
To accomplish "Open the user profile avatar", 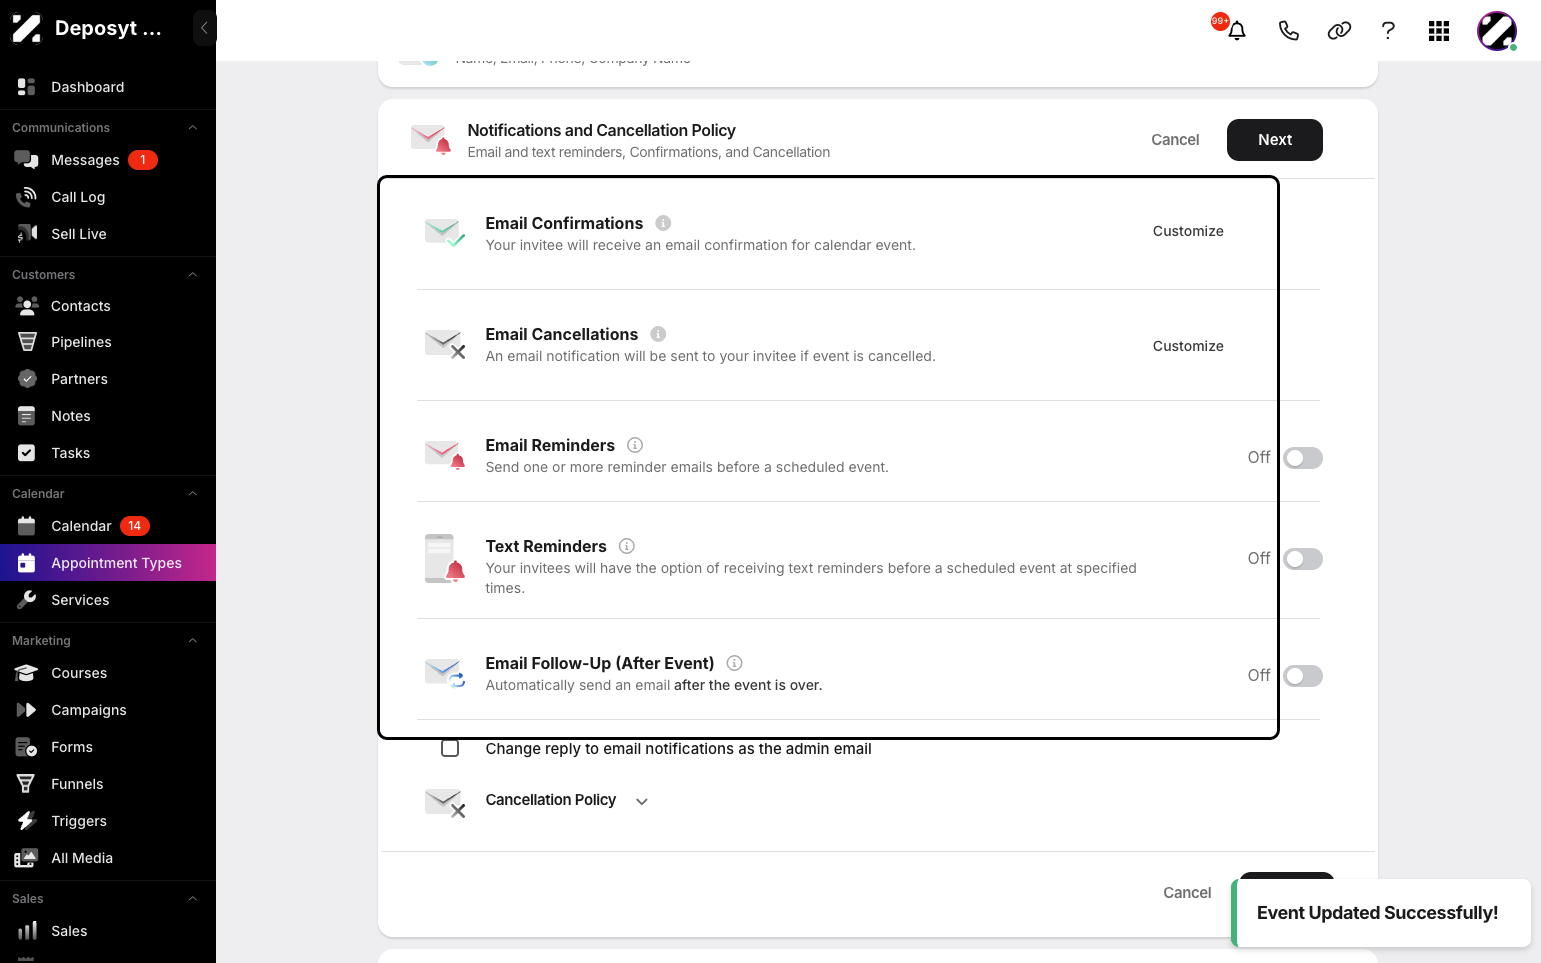I will [1497, 31].
